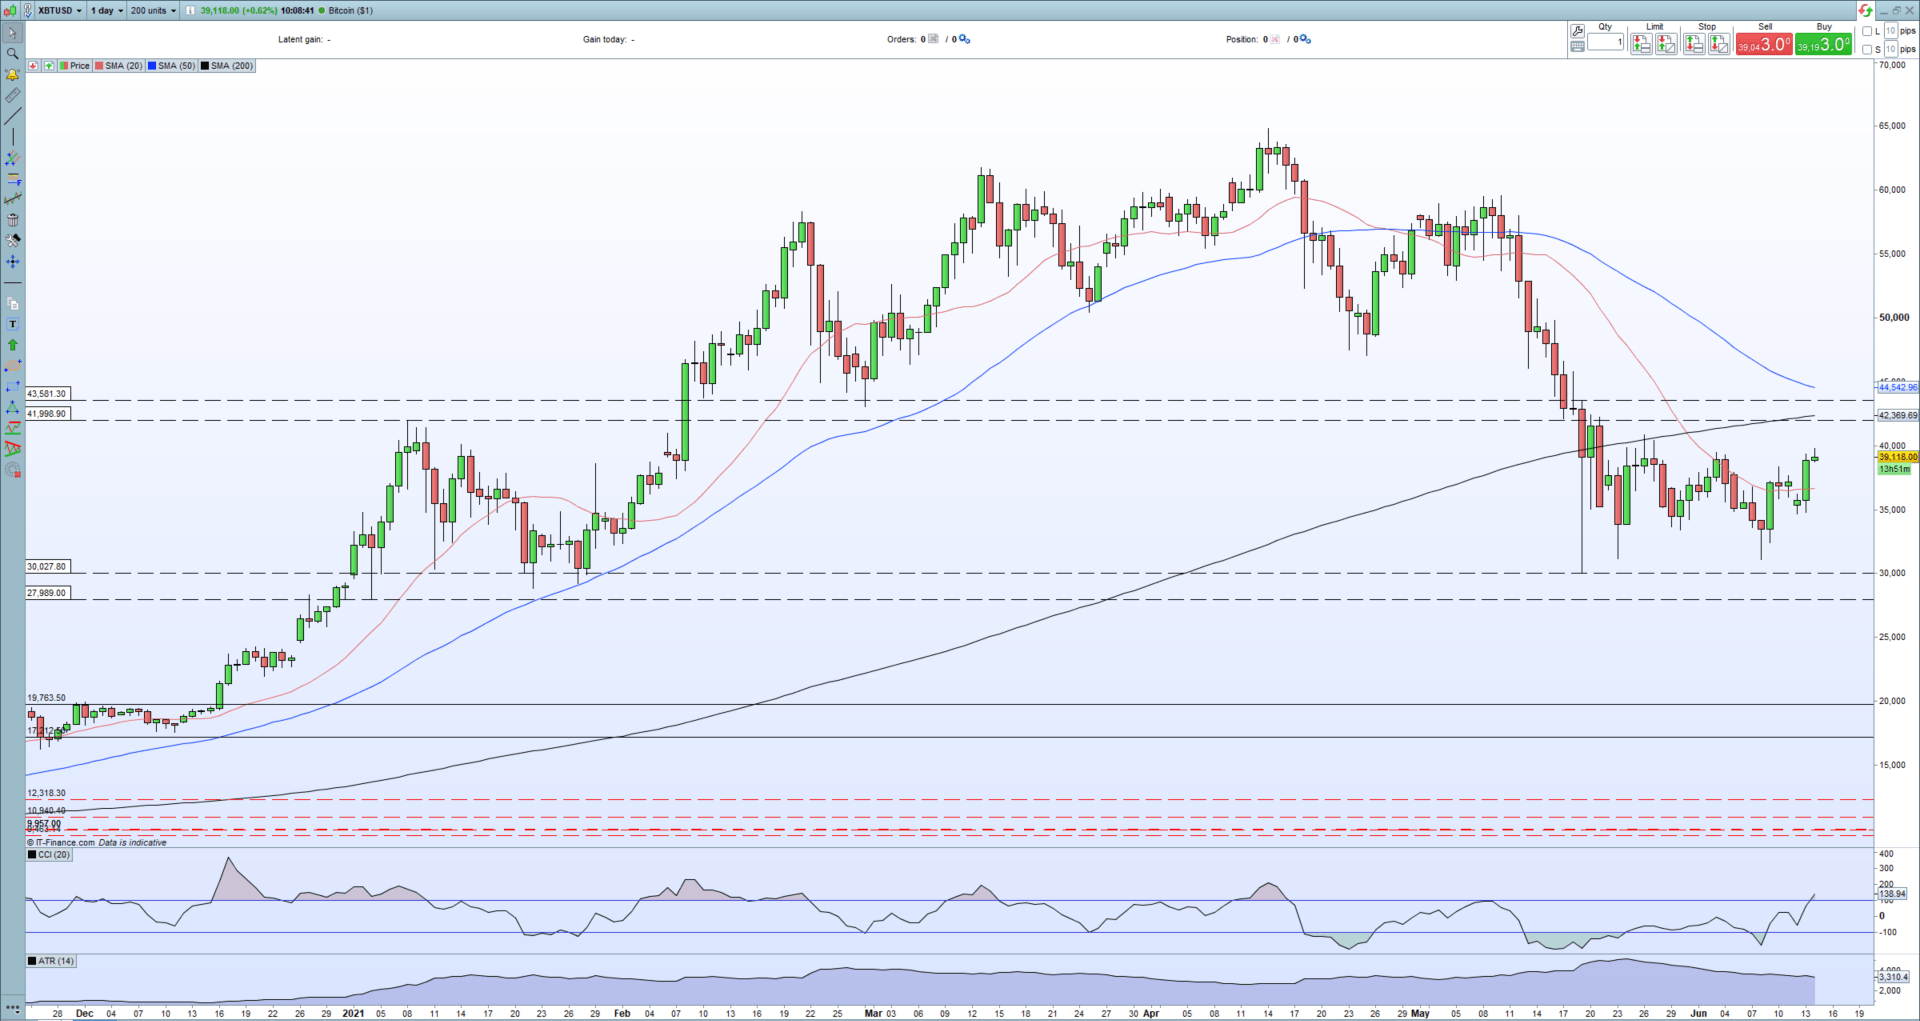Click the SMA (200) black color swatch
1920x1021 pixels.
205,66
